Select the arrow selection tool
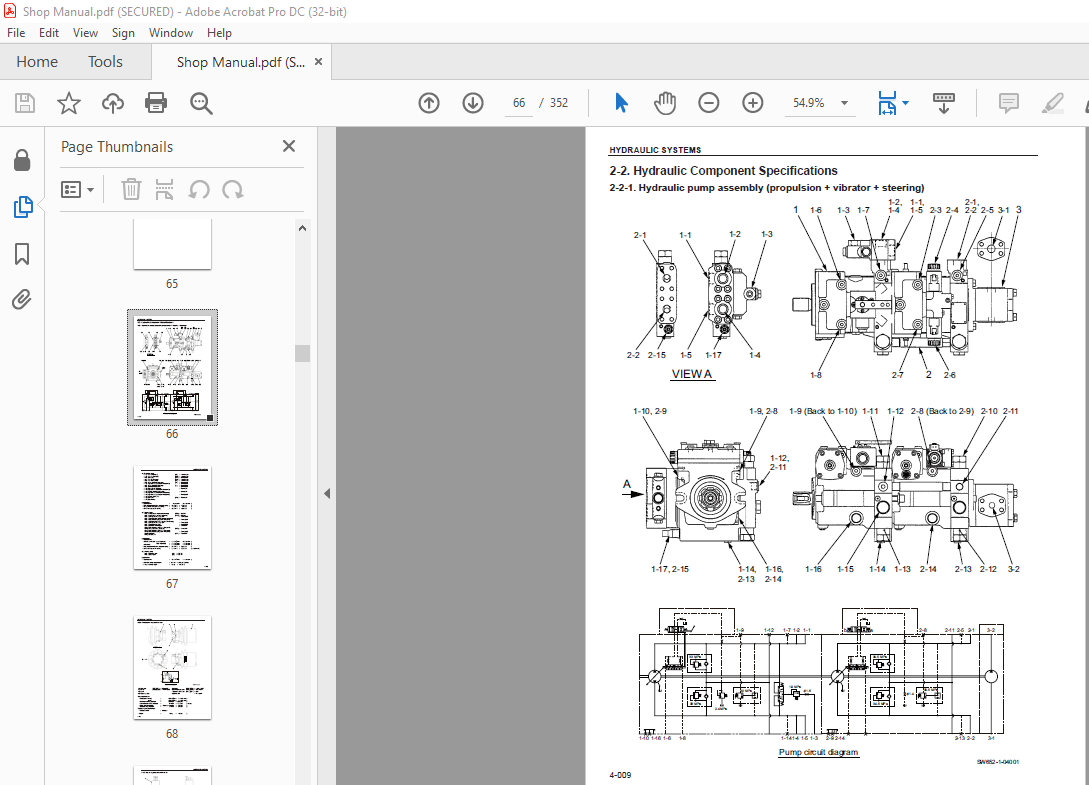This screenshot has height=785, width=1089. (x=621, y=103)
